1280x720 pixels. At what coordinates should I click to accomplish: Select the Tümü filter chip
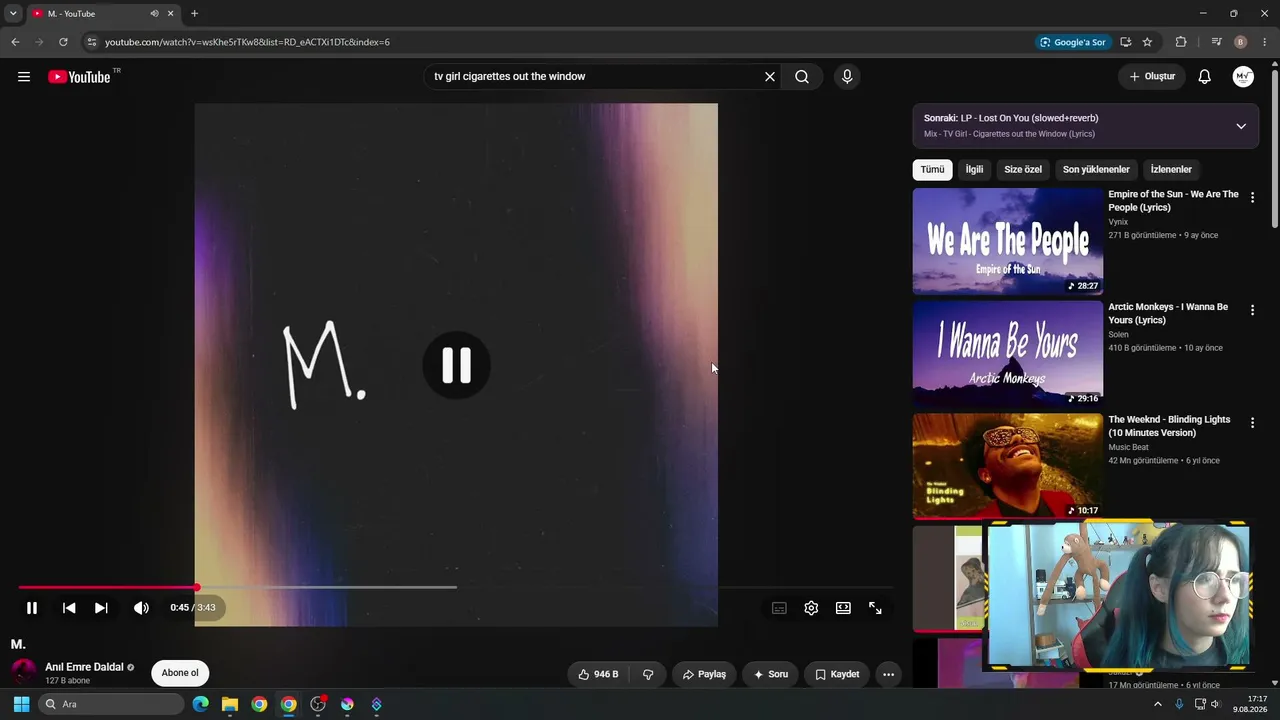[932, 170]
